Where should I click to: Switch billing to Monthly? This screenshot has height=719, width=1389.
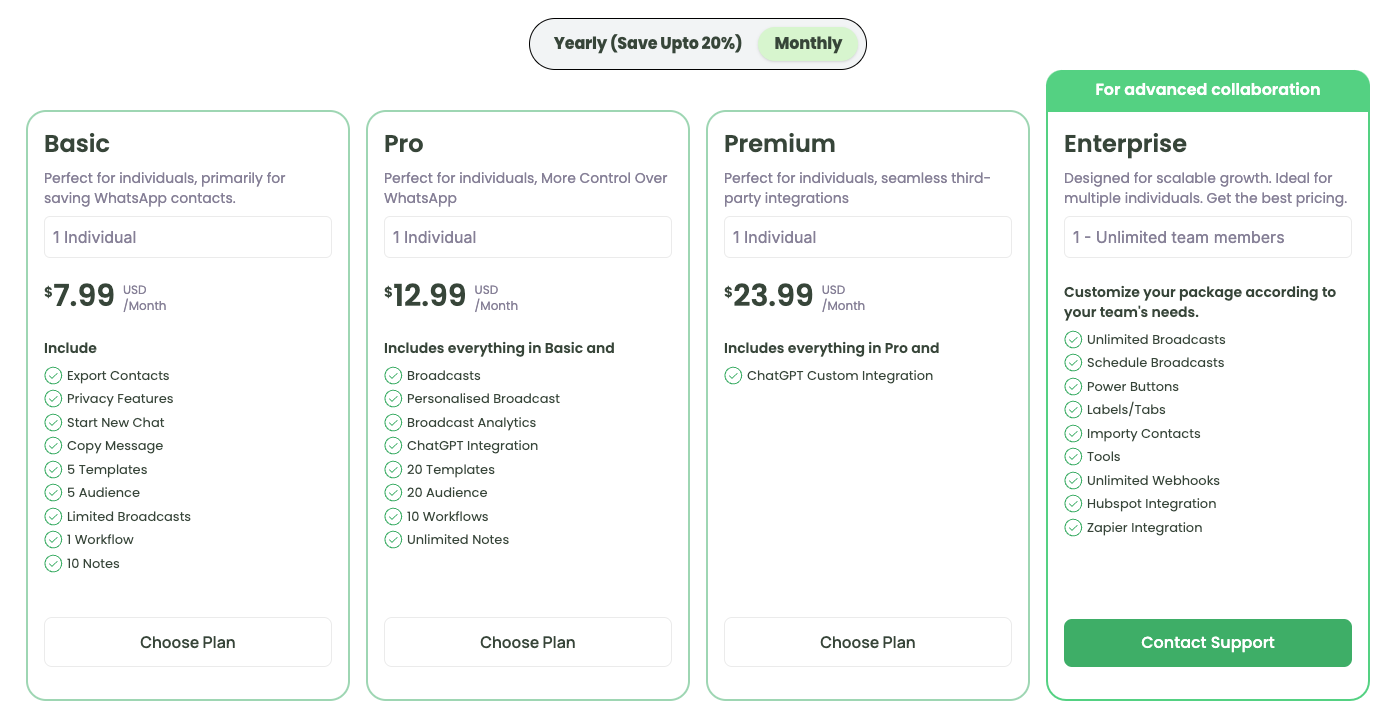(x=808, y=43)
